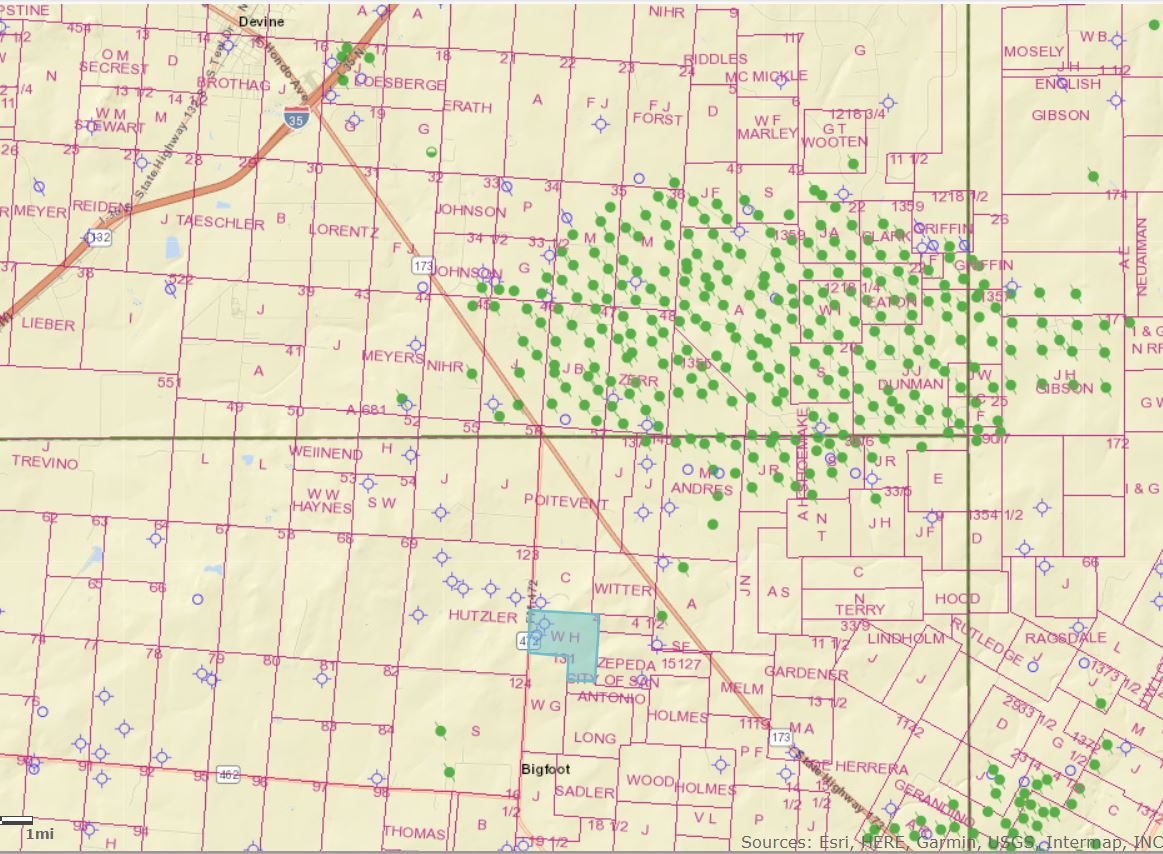The width and height of the screenshot is (1163, 854).
Task: Click the 173 shield near M A survey
Action: coord(781,737)
